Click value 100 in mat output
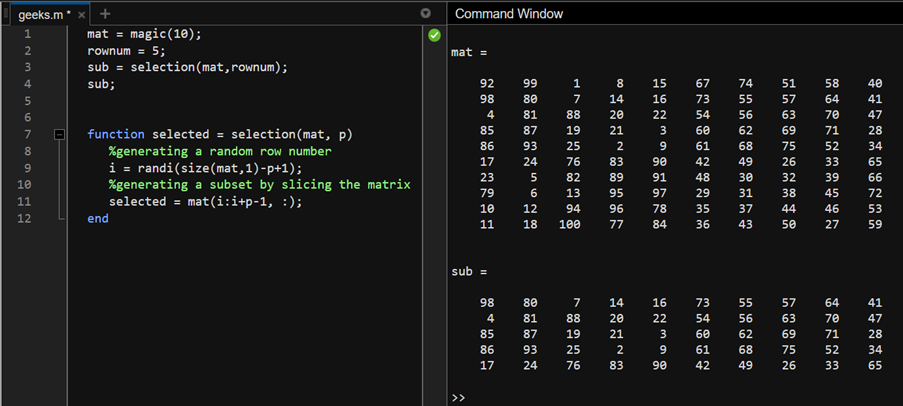Image resolution: width=903 pixels, height=406 pixels. click(x=570, y=225)
